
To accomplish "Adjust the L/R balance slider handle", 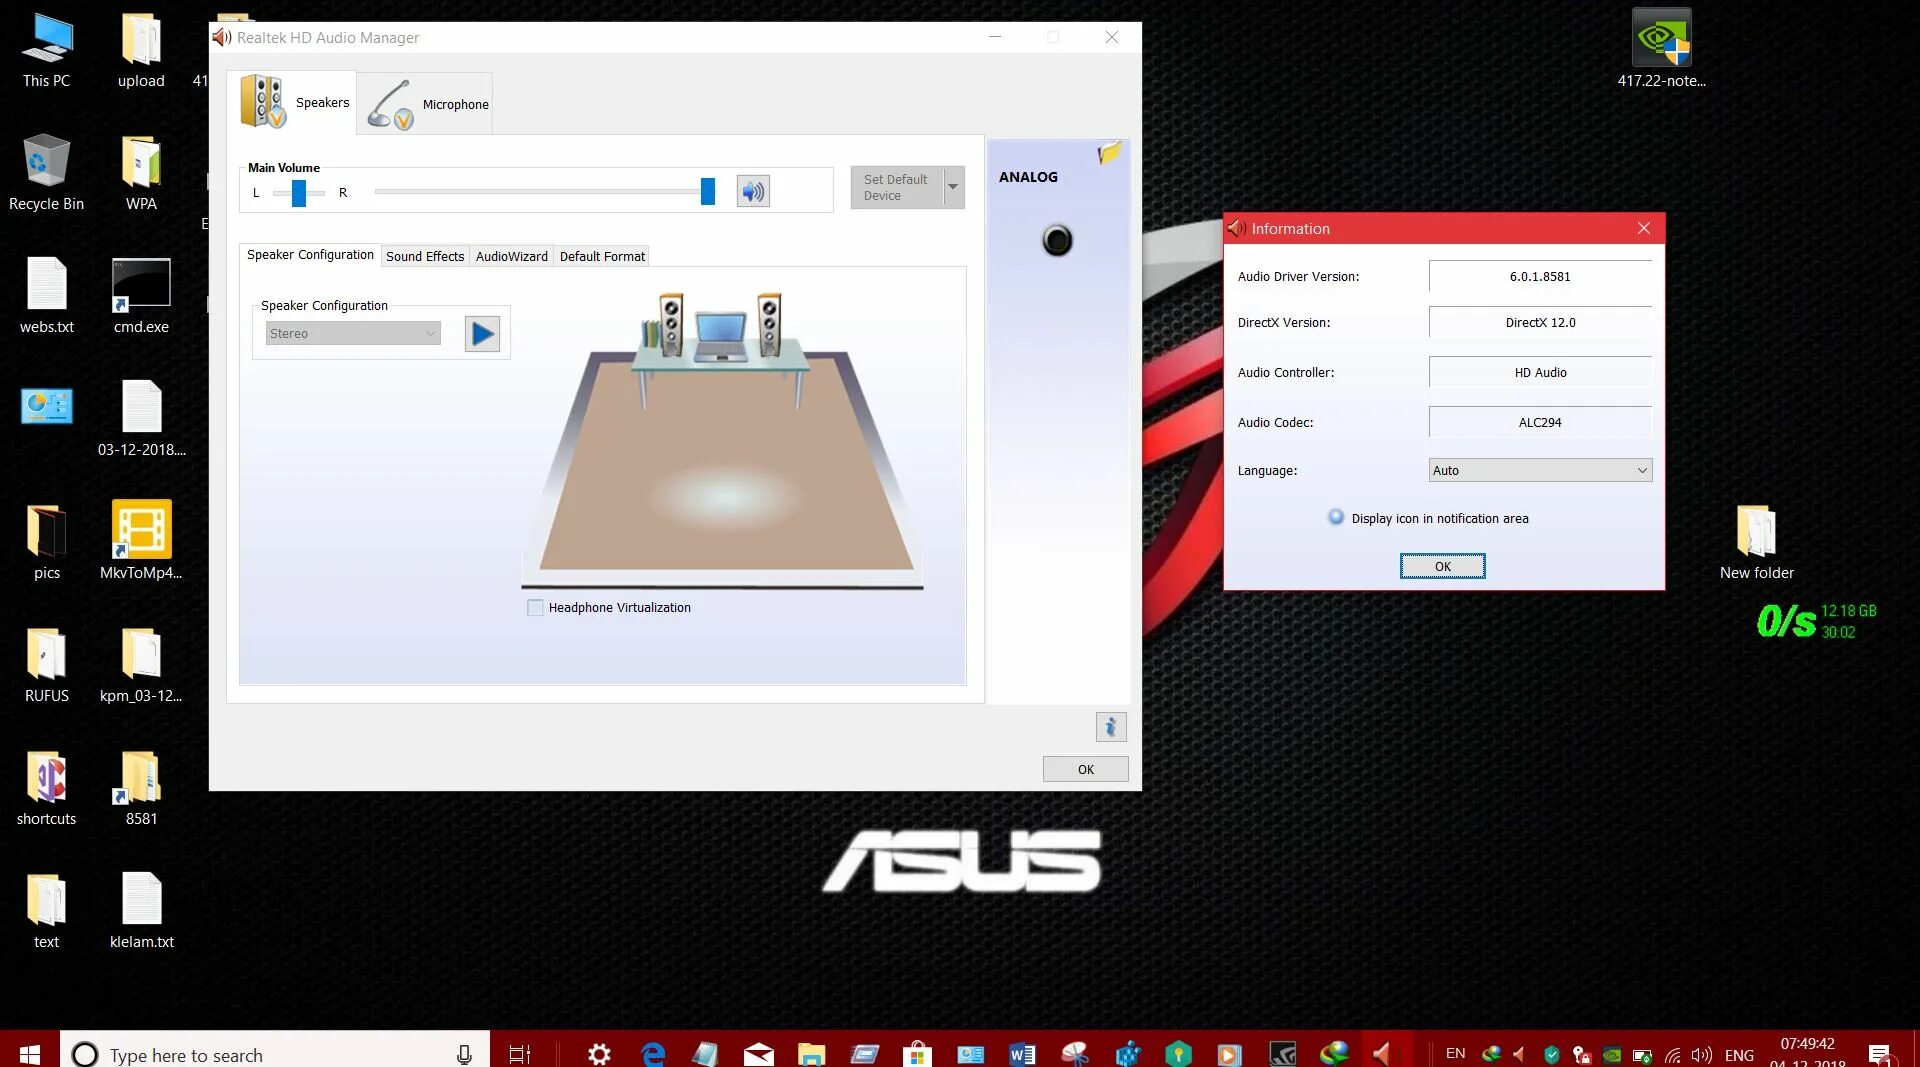I will click(x=298, y=192).
